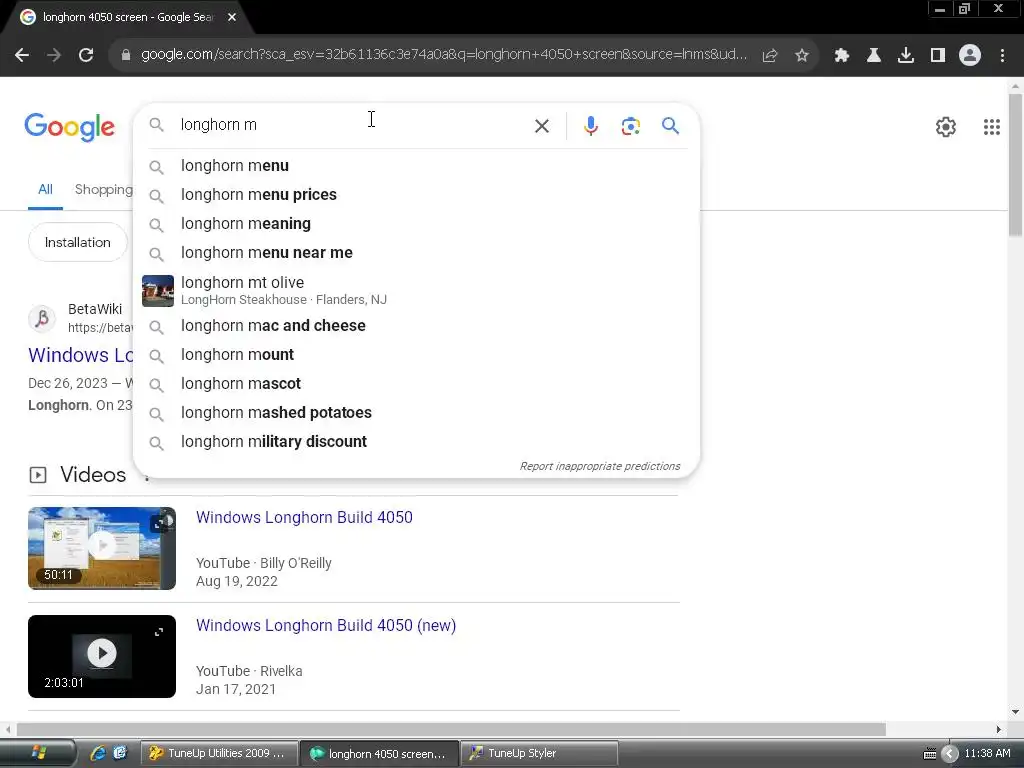This screenshot has height=768, width=1024.
Task: Play the 50:11 video thumbnail
Action: 102,548
